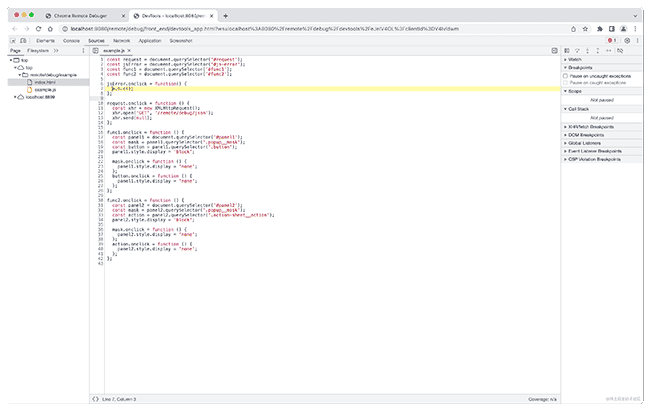Viewport: 650px width, 404px height.
Task: Open the DevTools settings gear
Action: coord(627,41)
